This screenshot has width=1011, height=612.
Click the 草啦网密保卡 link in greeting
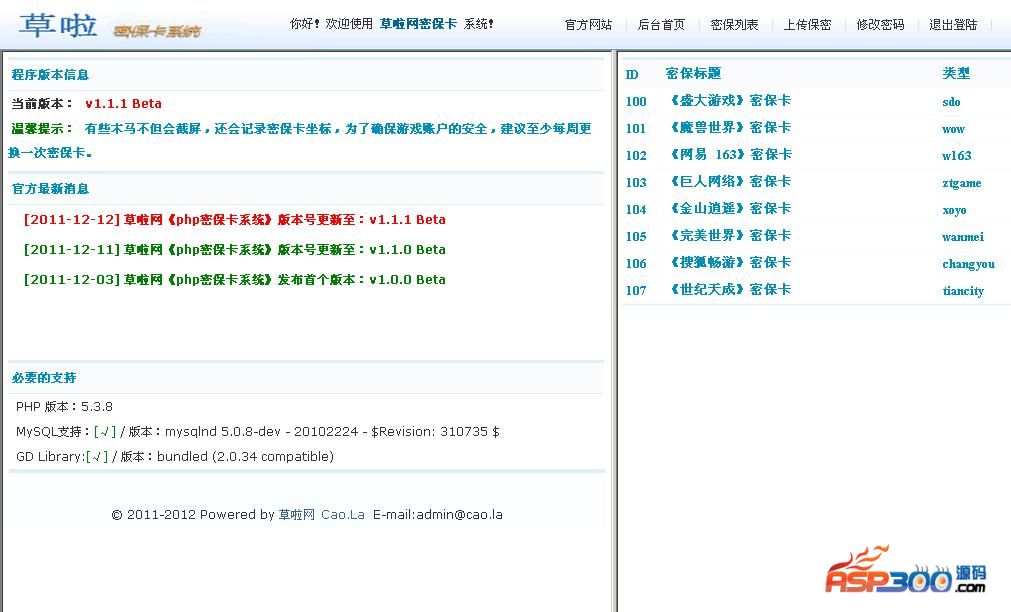418,24
